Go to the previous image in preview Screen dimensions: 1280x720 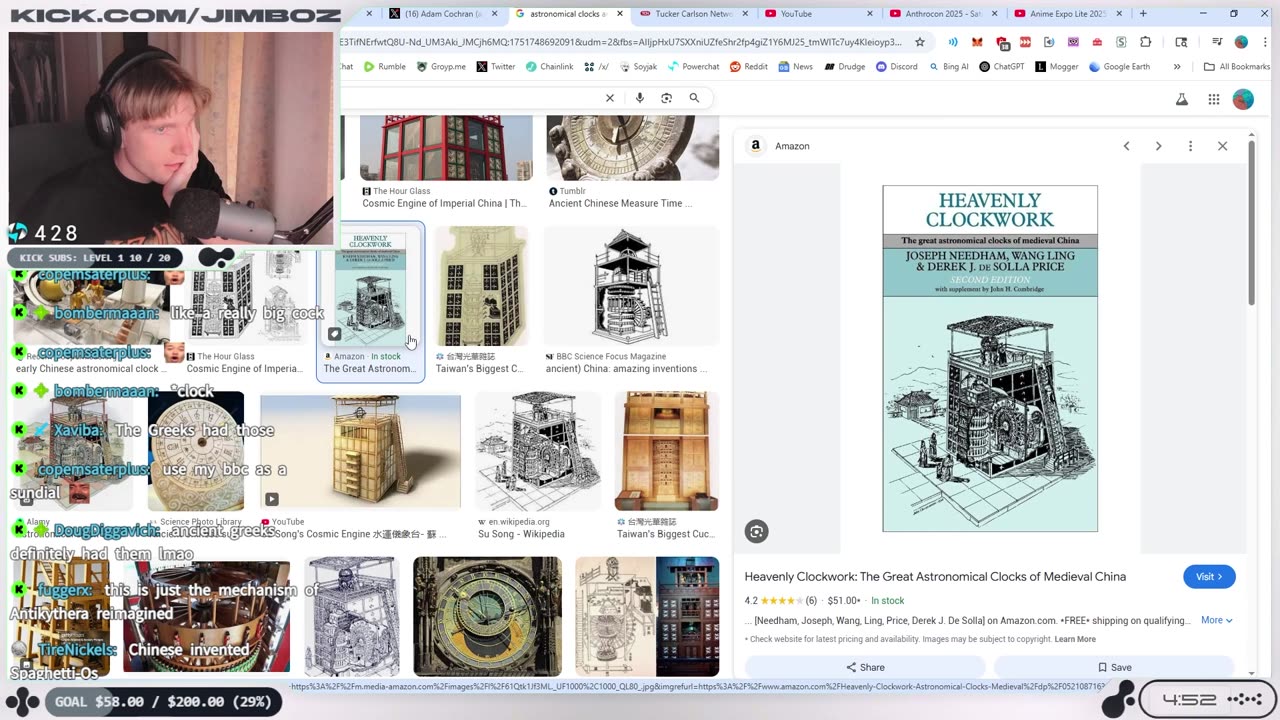tap(1126, 146)
